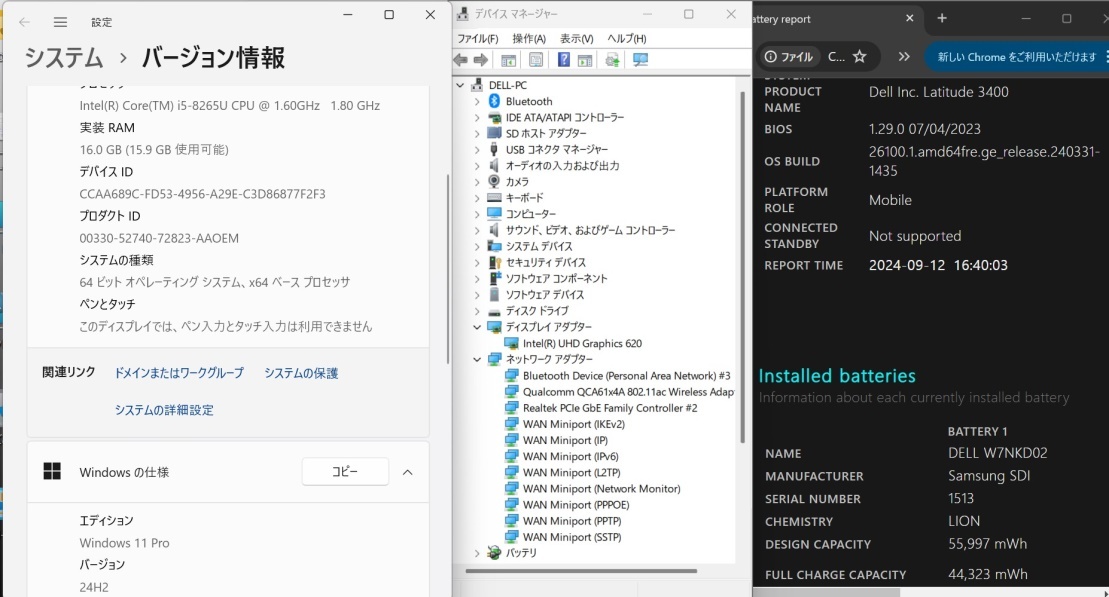This screenshot has height=597, width=1109.
Task: Expand the IDE ATA/ATAPI コントローラー node
Action: tap(477, 117)
